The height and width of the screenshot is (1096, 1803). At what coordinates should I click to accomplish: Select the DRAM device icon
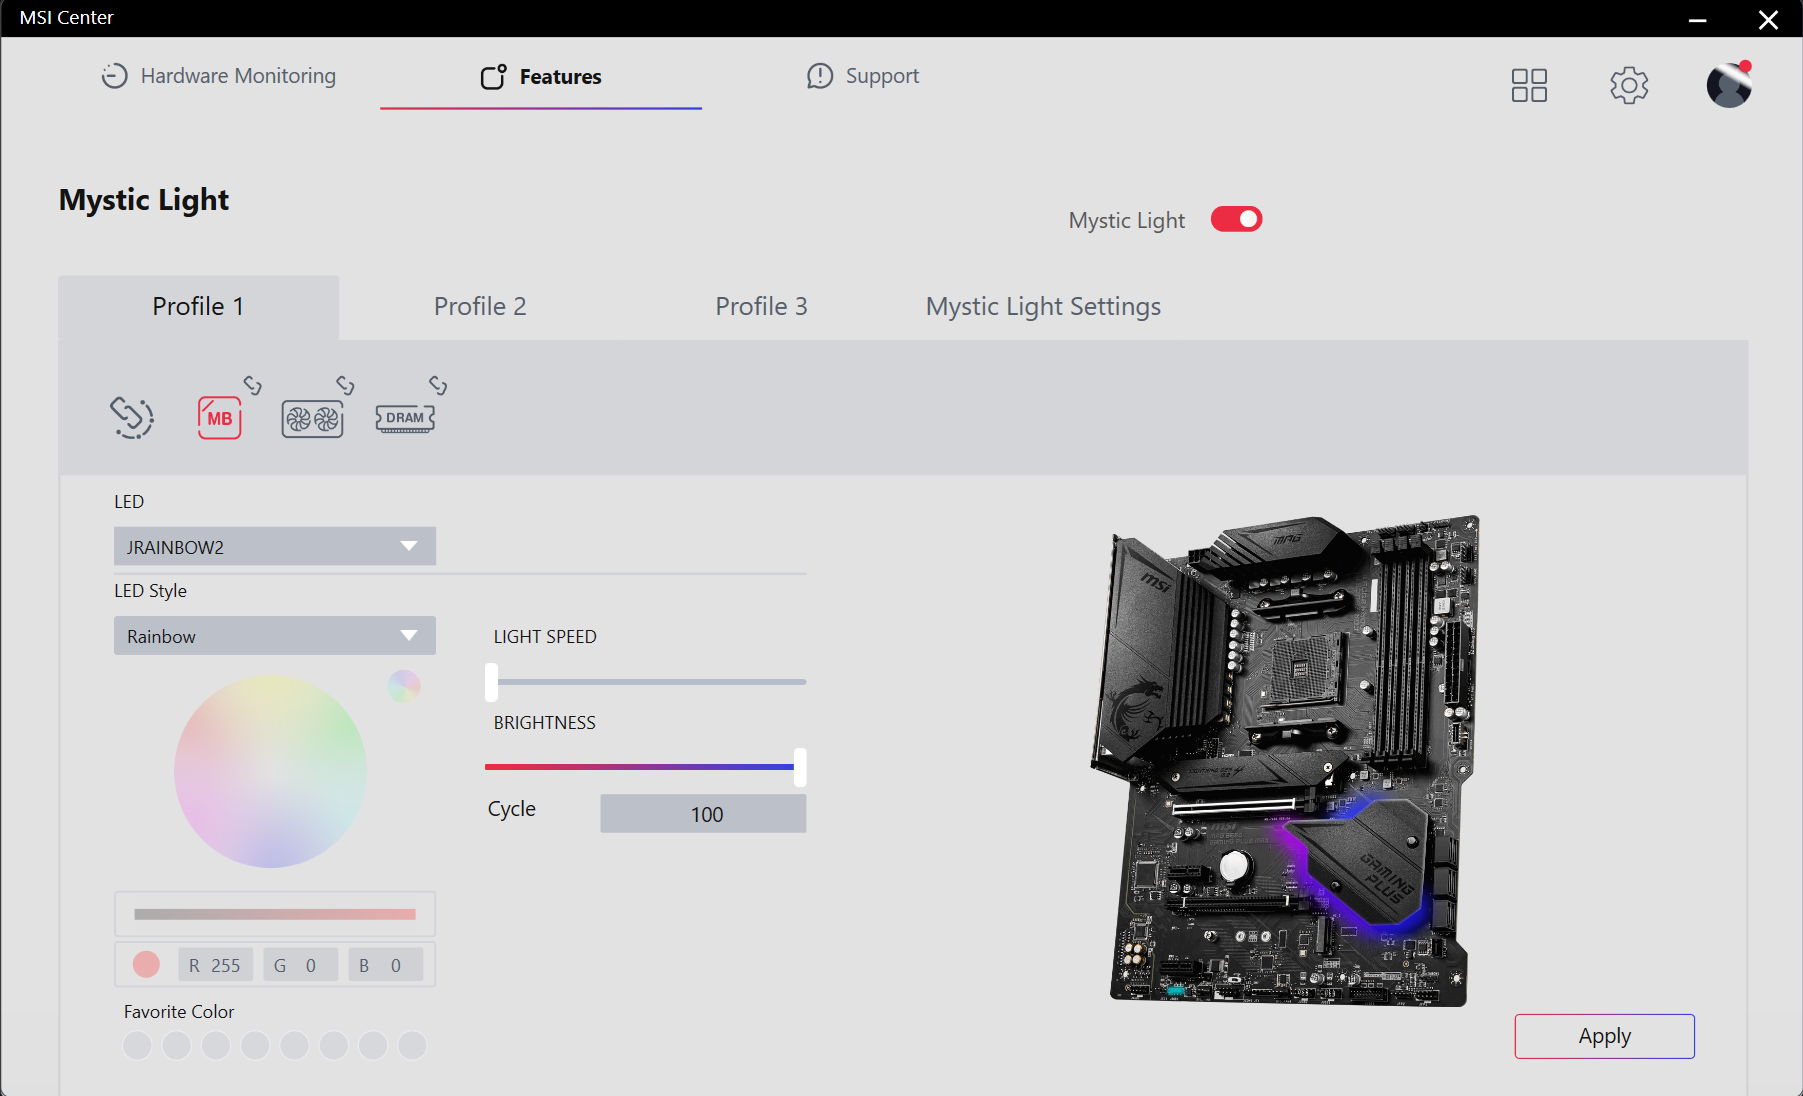pyautogui.click(x=404, y=418)
